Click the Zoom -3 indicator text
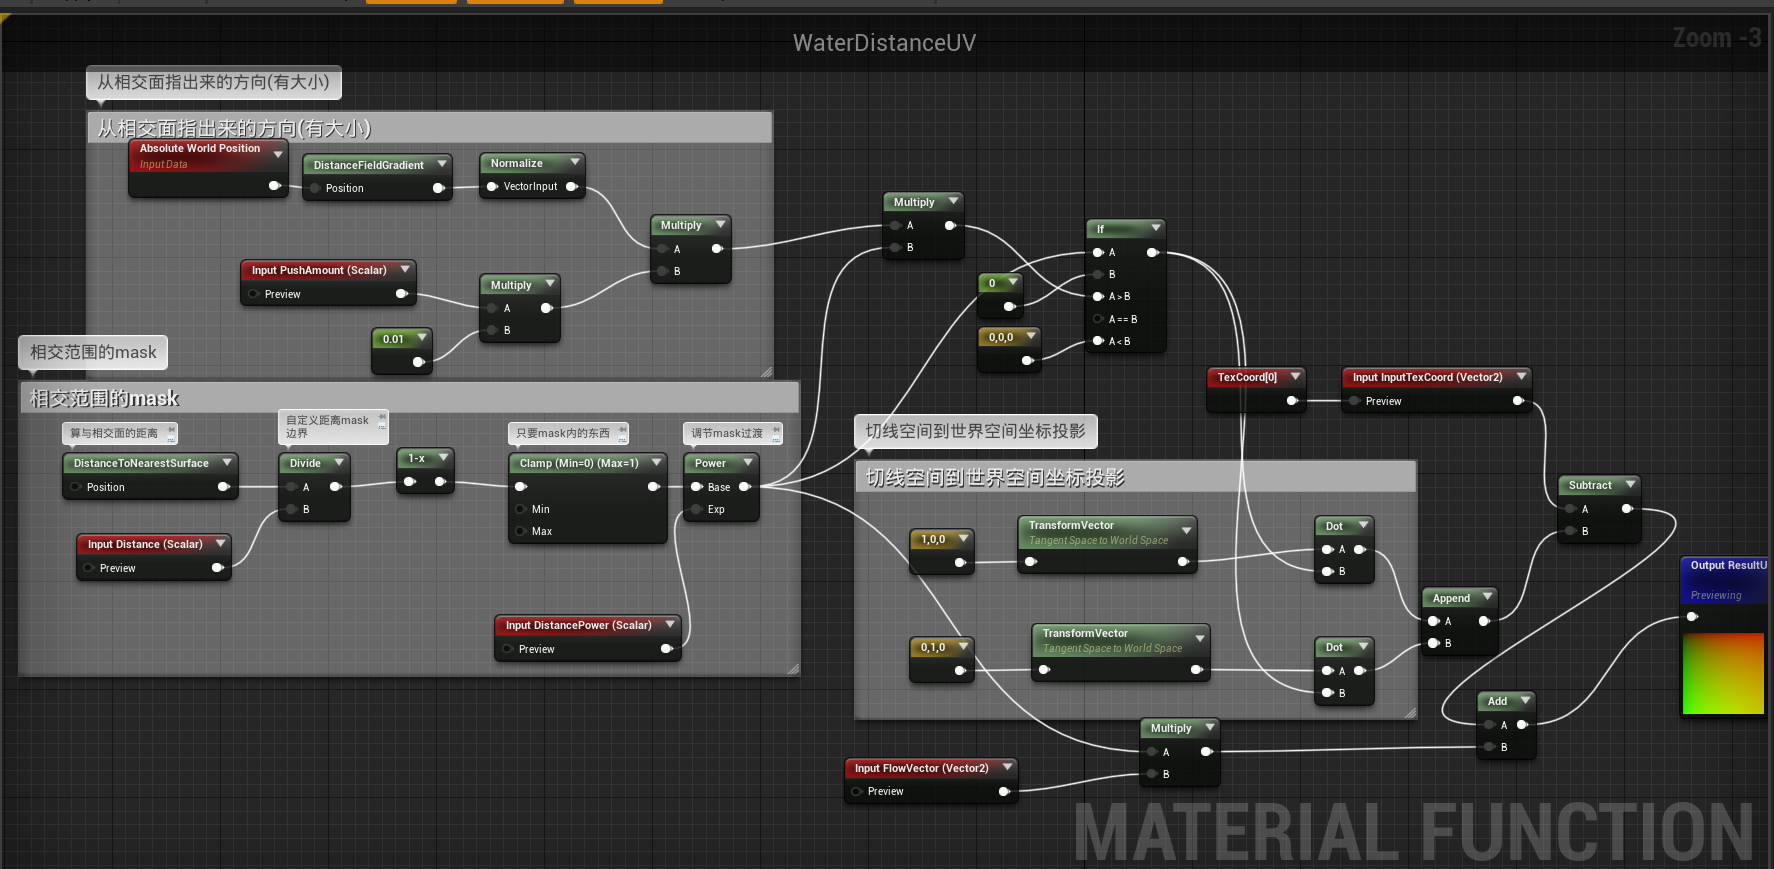Screen dimensions: 1774x869 [1717, 38]
